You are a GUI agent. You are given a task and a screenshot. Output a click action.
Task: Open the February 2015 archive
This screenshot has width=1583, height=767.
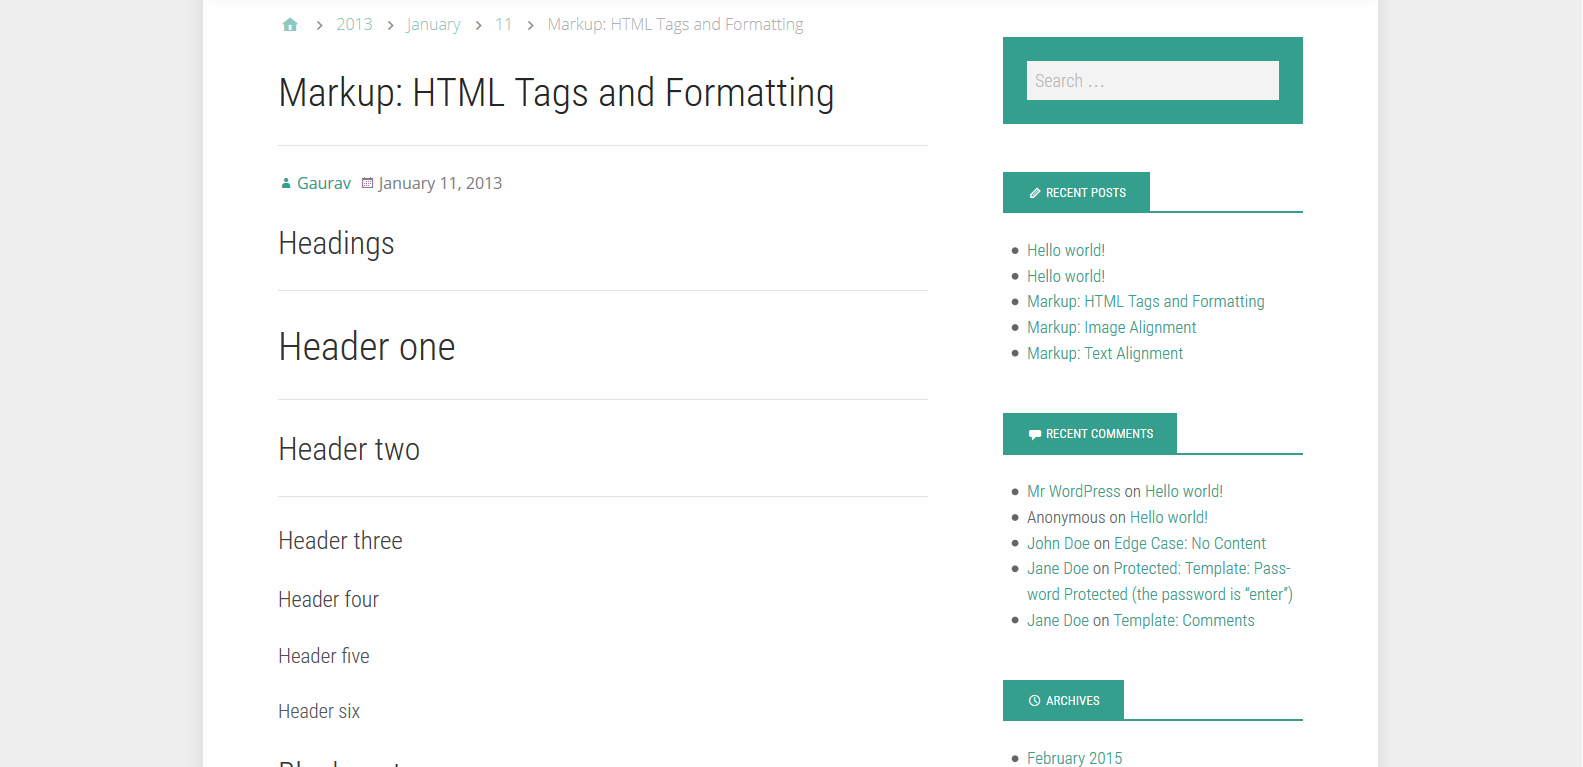click(x=1074, y=758)
